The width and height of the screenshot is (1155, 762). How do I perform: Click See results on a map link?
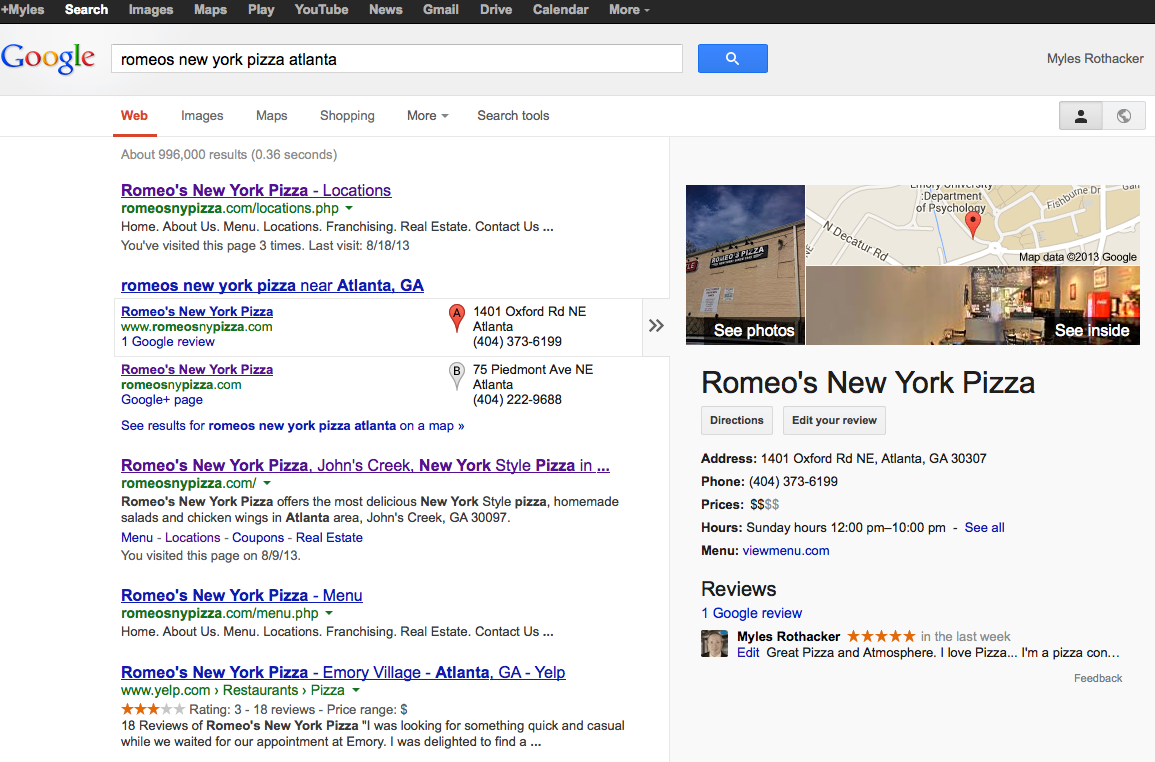(292, 426)
